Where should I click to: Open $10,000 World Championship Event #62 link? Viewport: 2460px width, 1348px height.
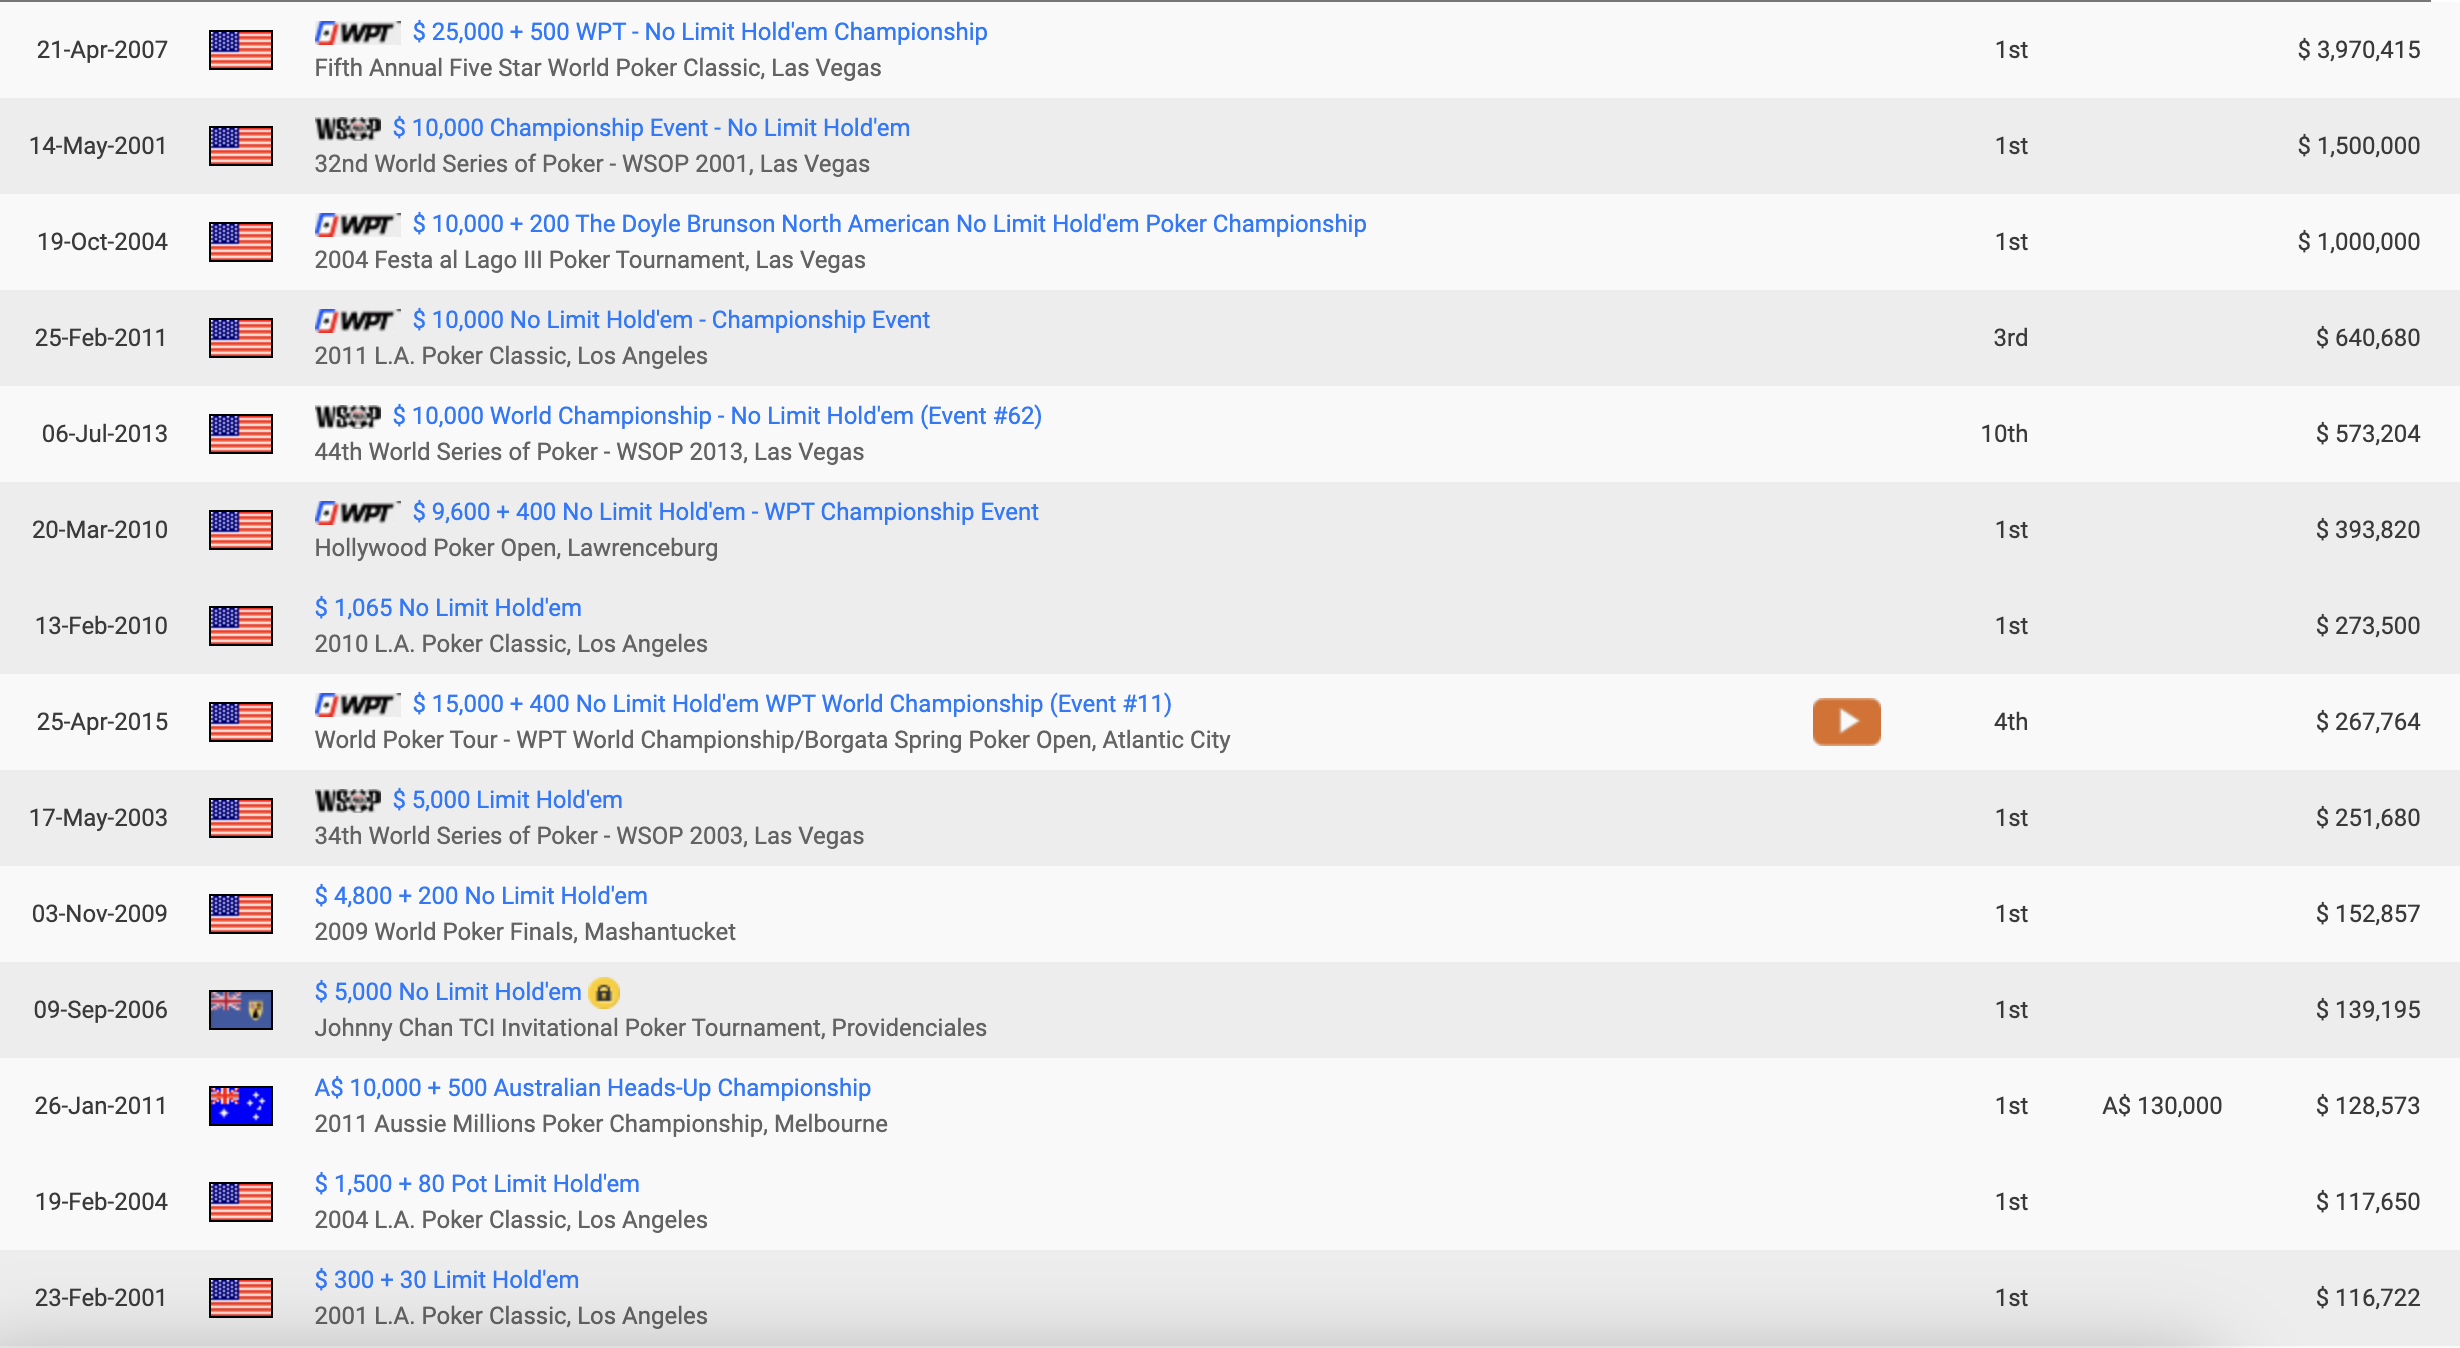coord(717,416)
